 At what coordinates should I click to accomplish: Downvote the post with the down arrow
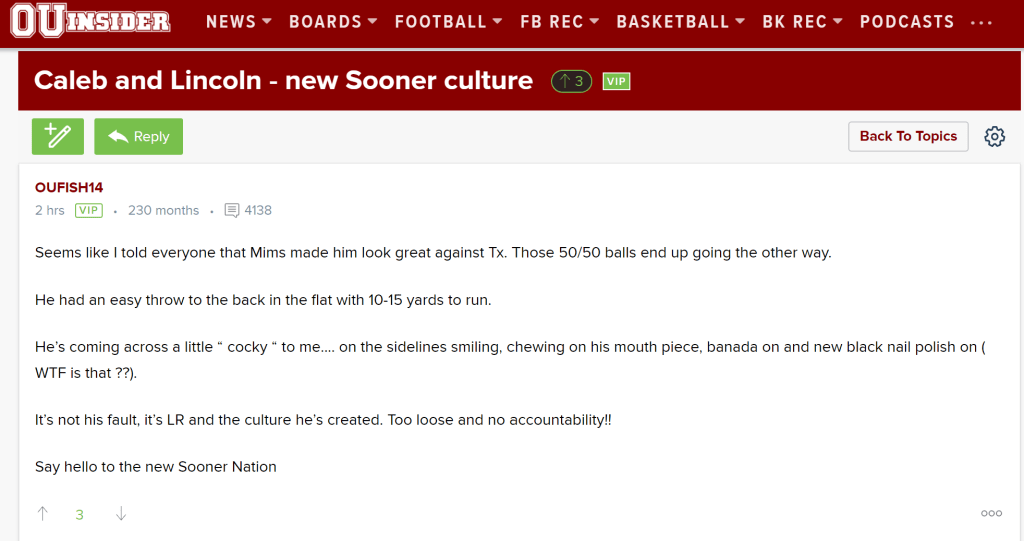click(121, 514)
